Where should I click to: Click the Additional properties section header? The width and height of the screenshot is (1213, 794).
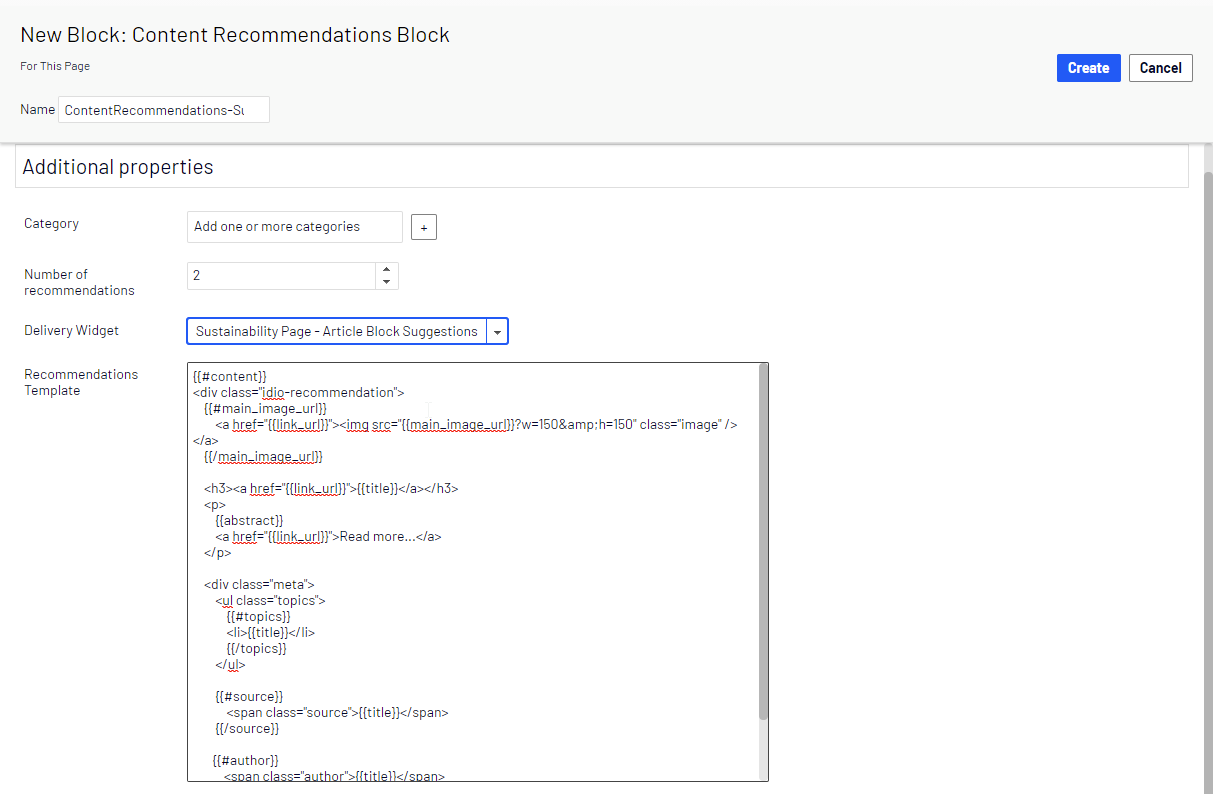118,167
